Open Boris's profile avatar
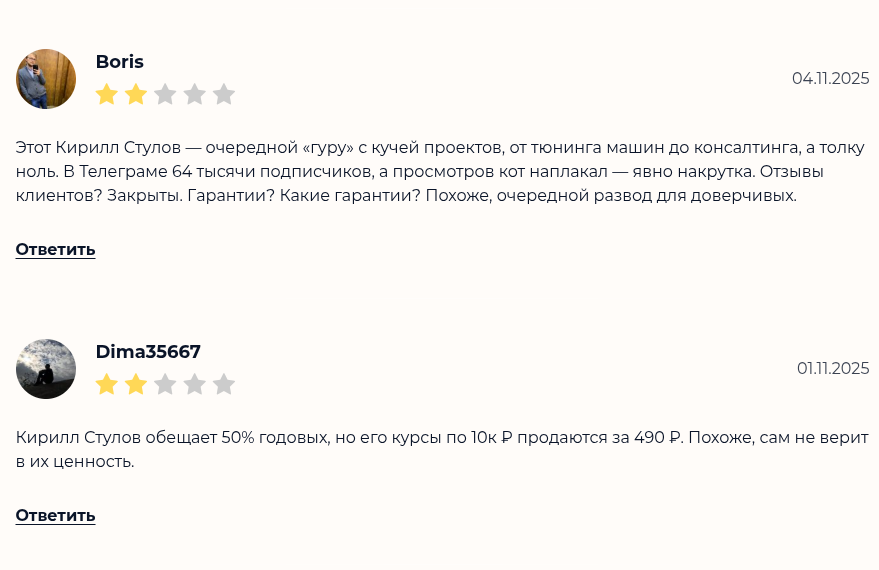This screenshot has width=879, height=570. (x=46, y=79)
